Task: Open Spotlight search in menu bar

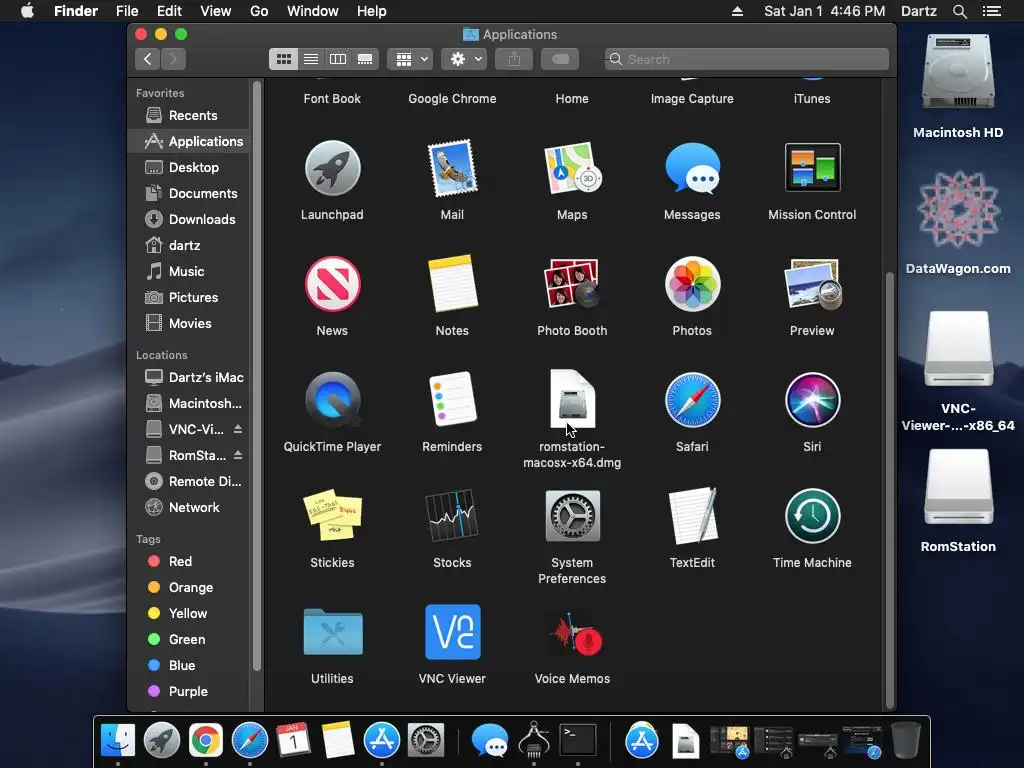Action: pos(959,11)
